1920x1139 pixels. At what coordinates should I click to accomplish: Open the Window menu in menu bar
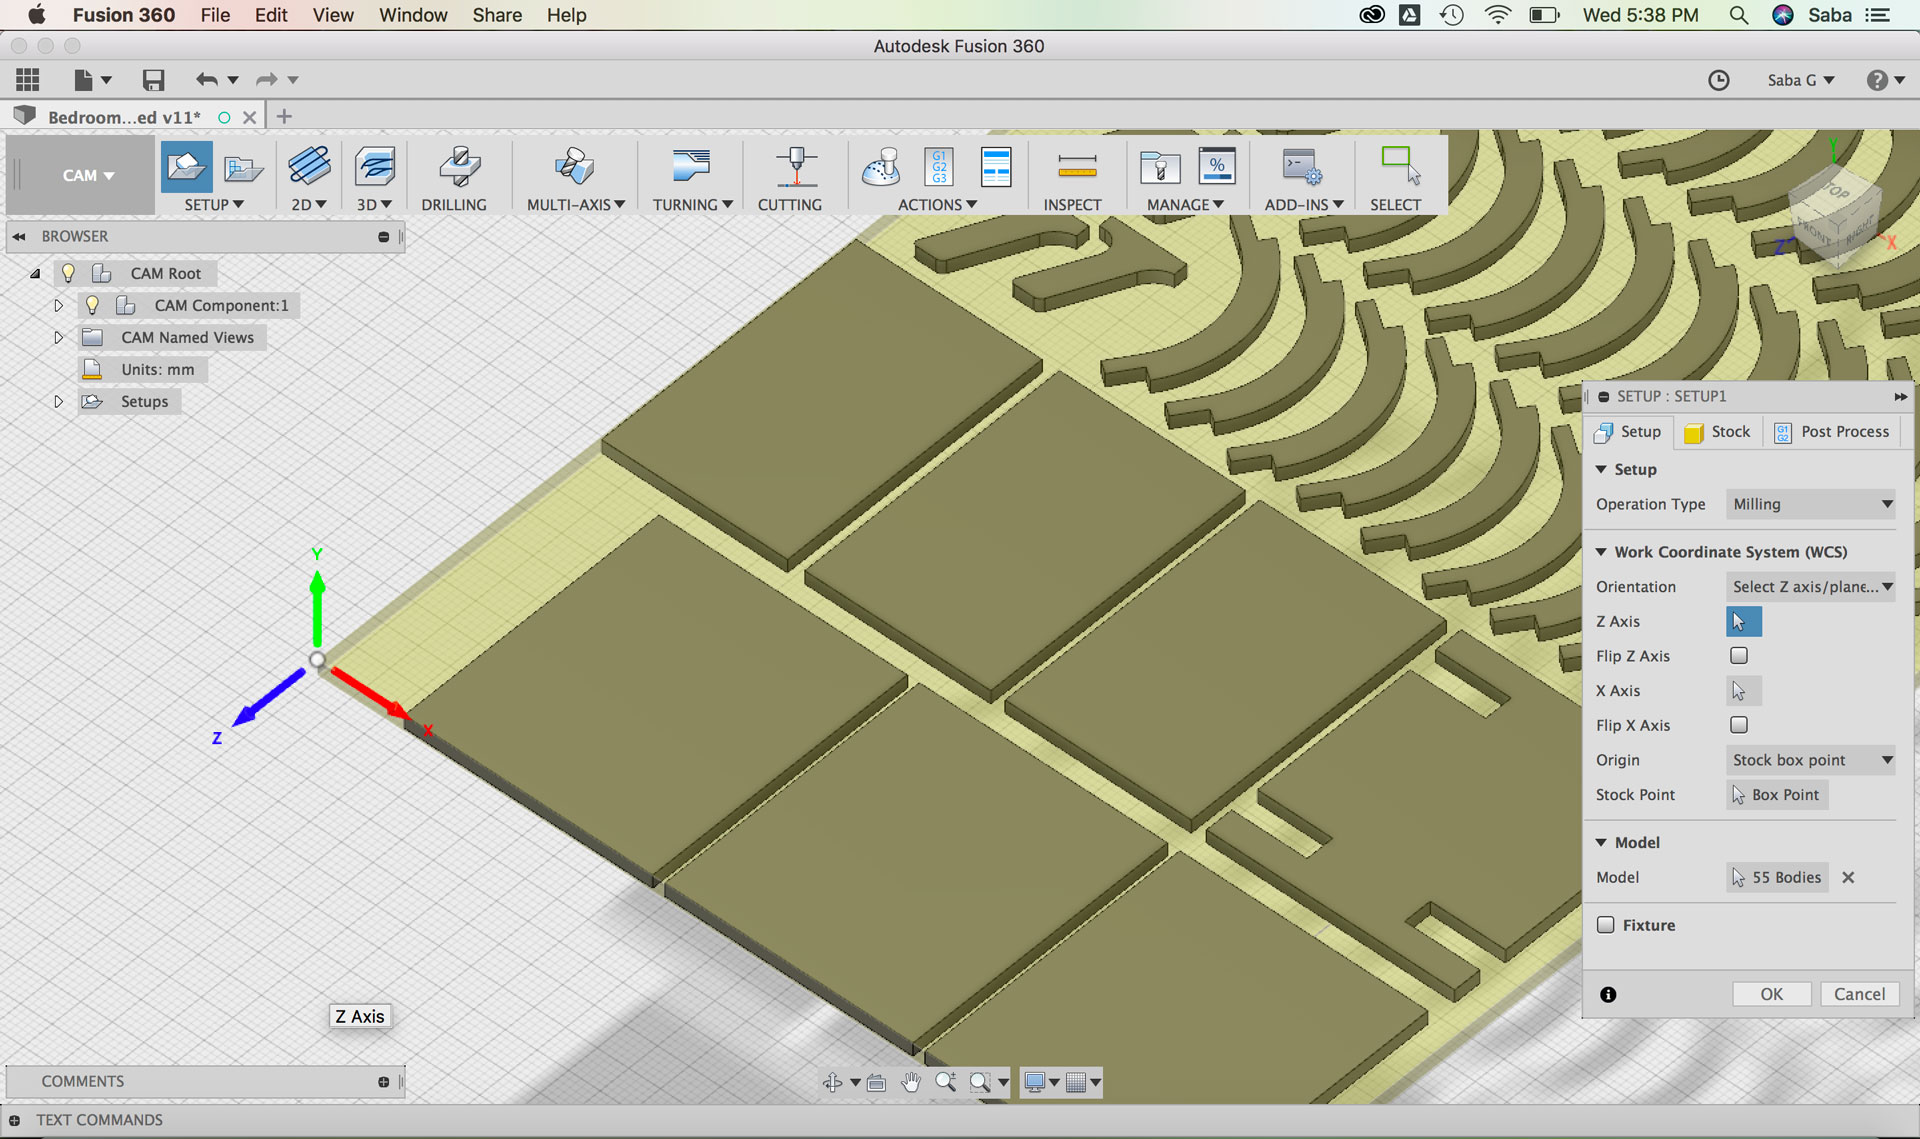click(412, 15)
